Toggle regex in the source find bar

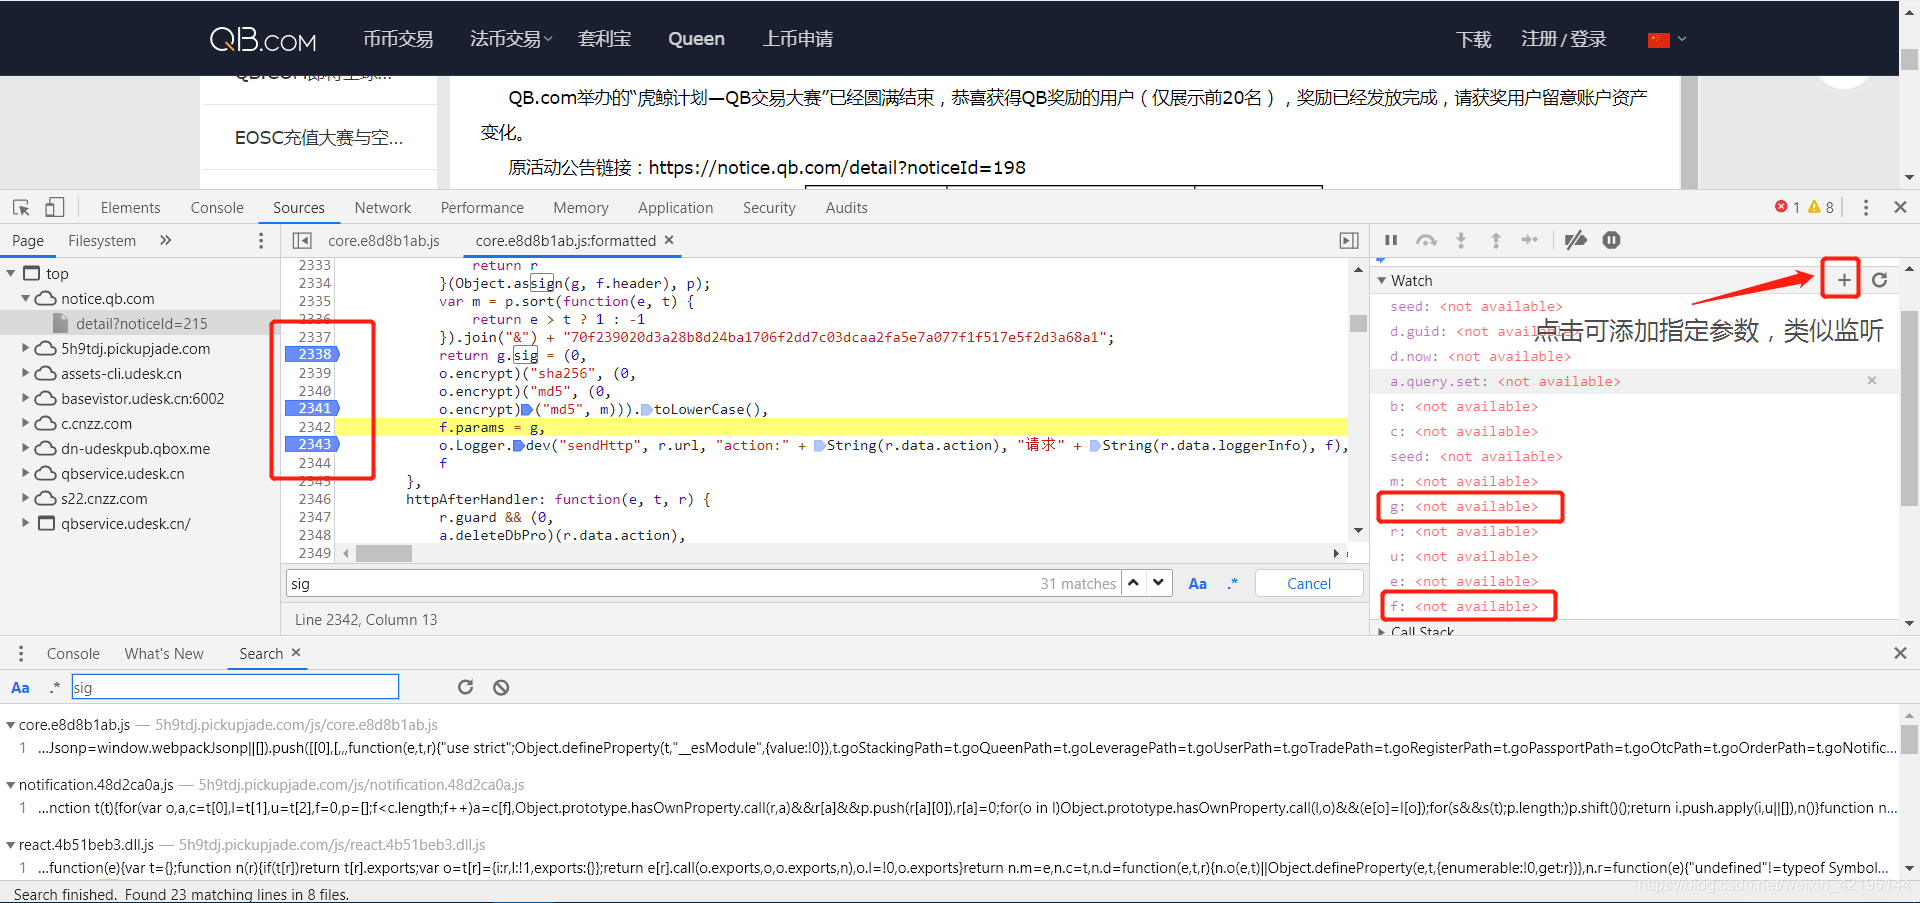coord(1233,584)
